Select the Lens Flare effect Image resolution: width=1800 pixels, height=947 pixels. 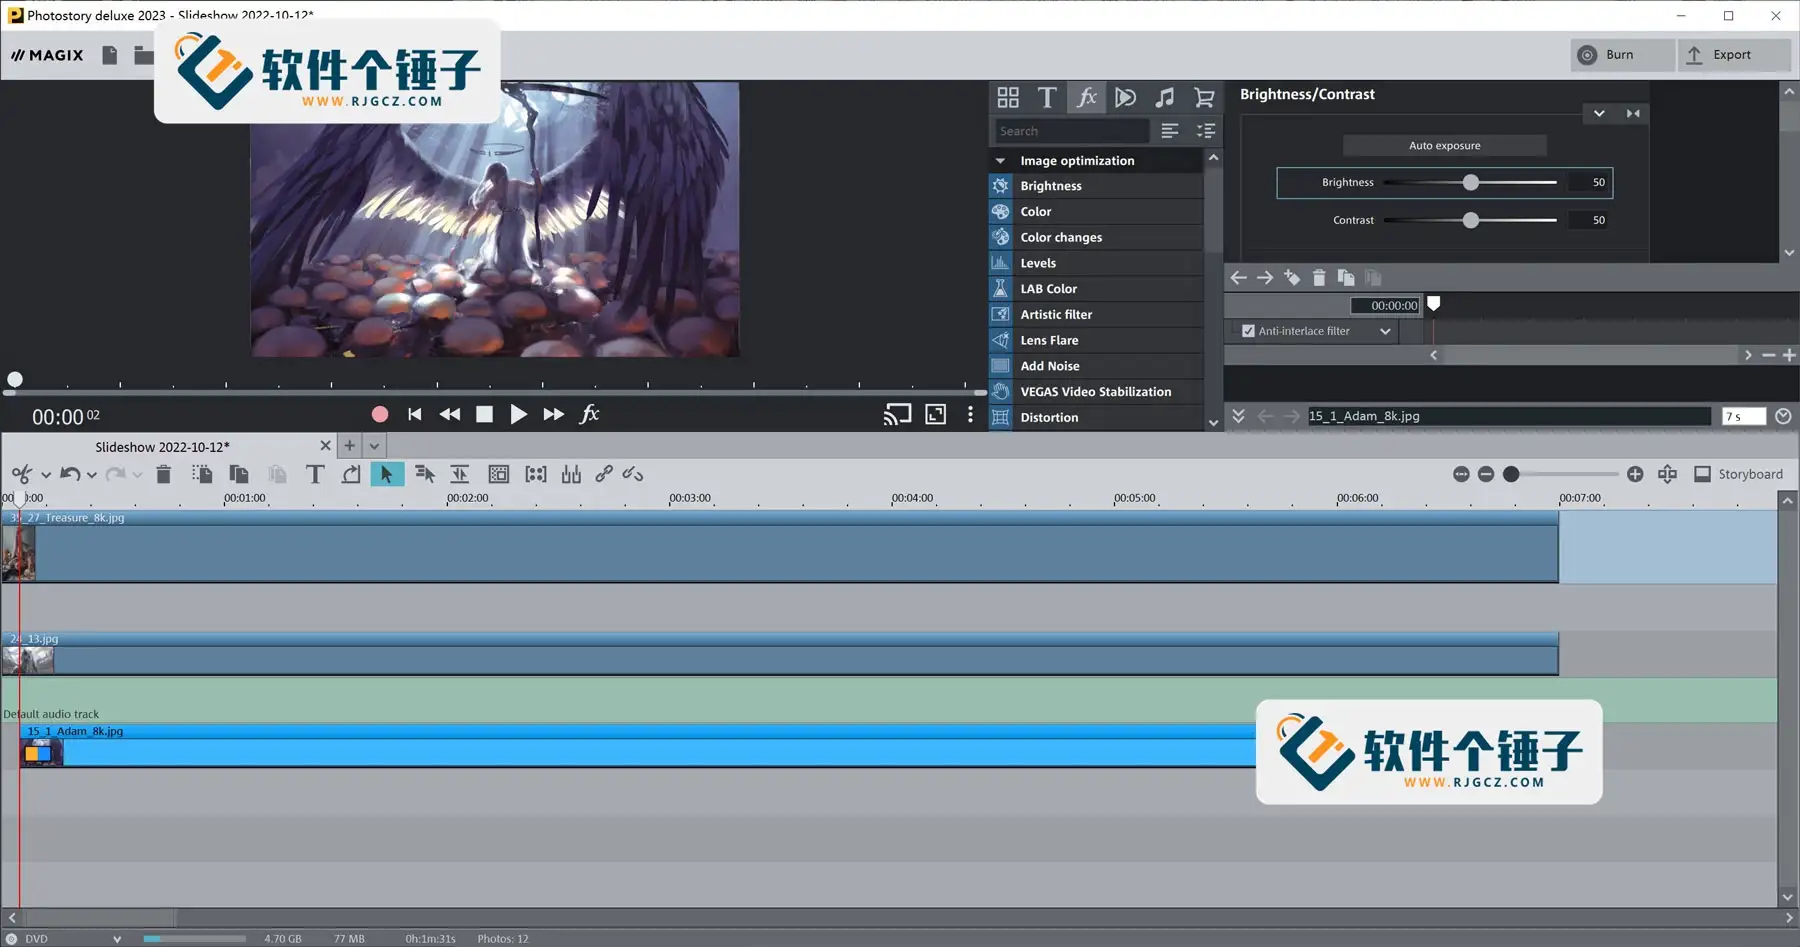point(1096,340)
